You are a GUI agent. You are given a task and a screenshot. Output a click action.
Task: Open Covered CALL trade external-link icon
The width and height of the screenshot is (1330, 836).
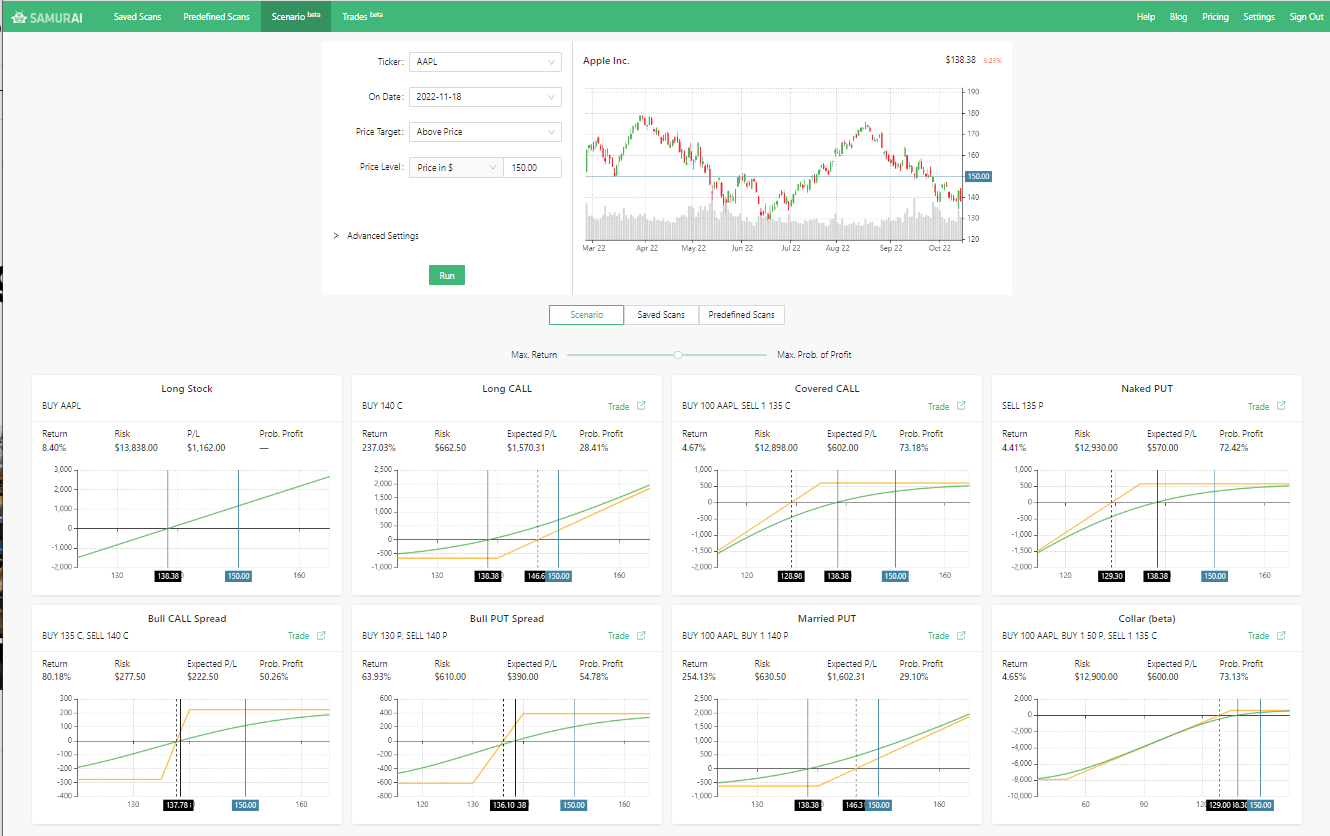tap(961, 406)
